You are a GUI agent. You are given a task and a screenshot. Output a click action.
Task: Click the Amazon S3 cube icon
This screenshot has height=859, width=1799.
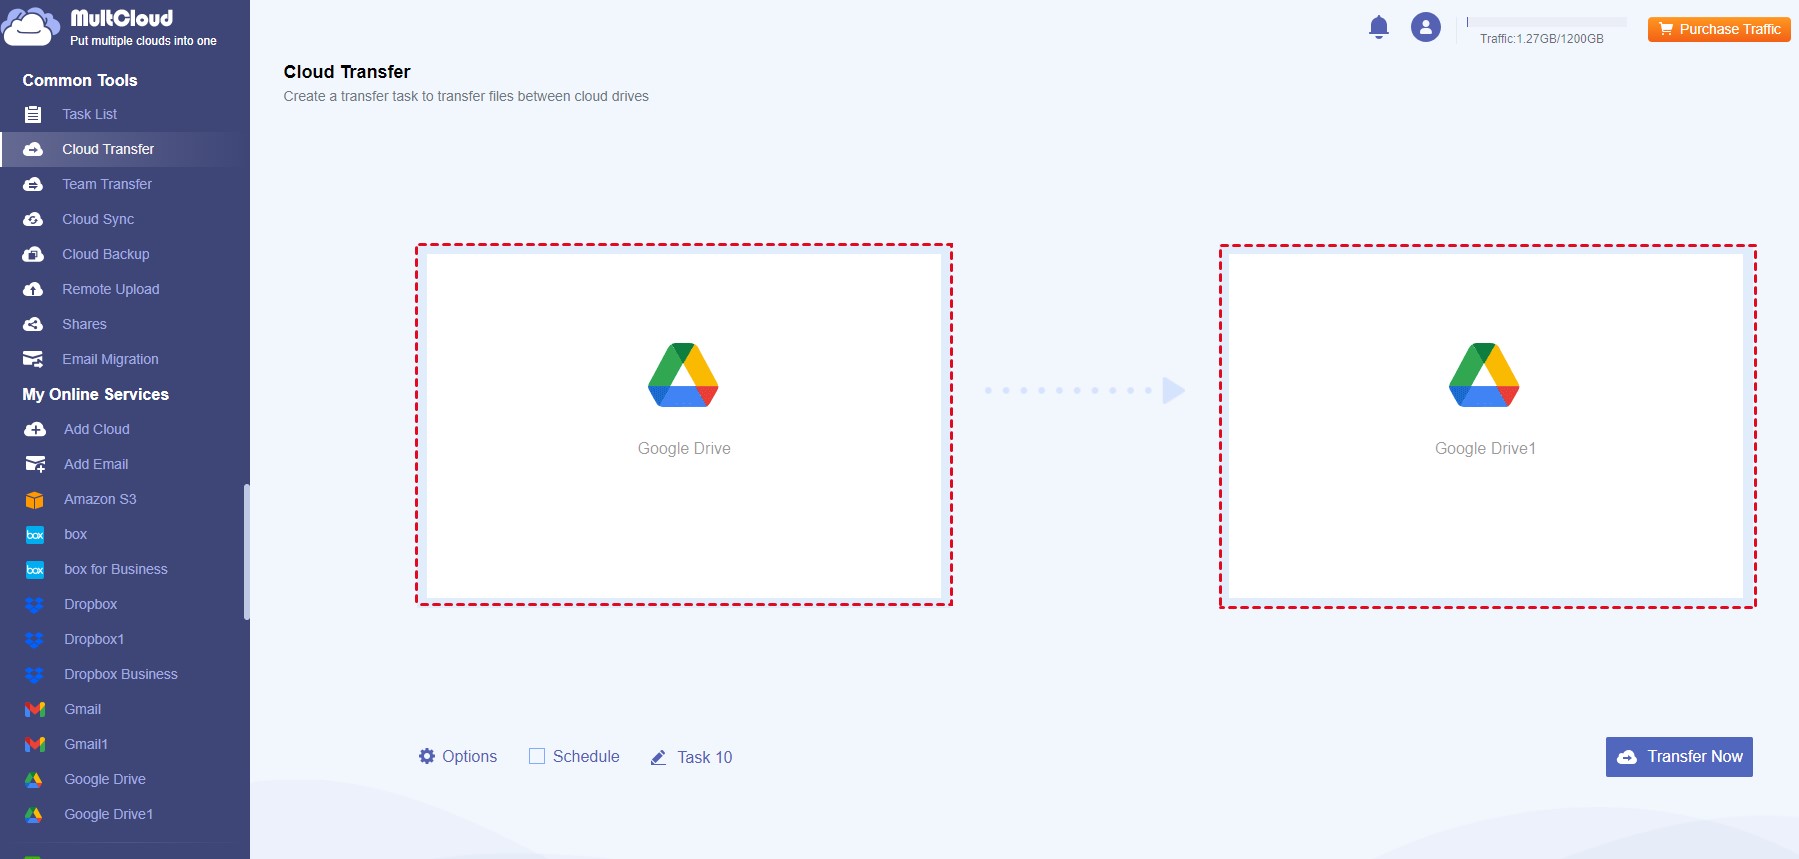[35, 499]
